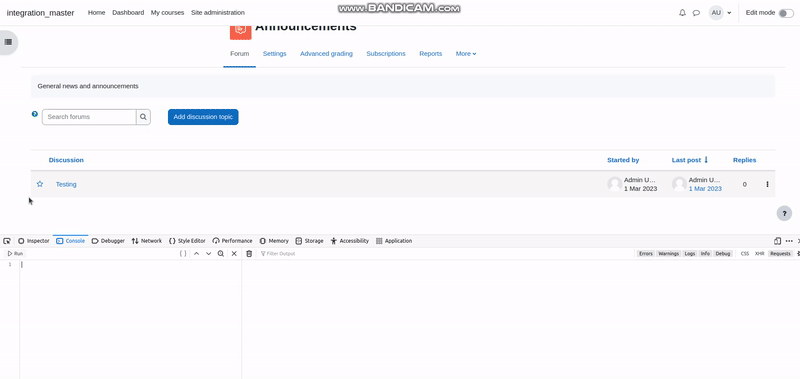Image resolution: width=800 pixels, height=379 pixels.
Task: Open the Subscriptions tab
Action: [x=386, y=54]
